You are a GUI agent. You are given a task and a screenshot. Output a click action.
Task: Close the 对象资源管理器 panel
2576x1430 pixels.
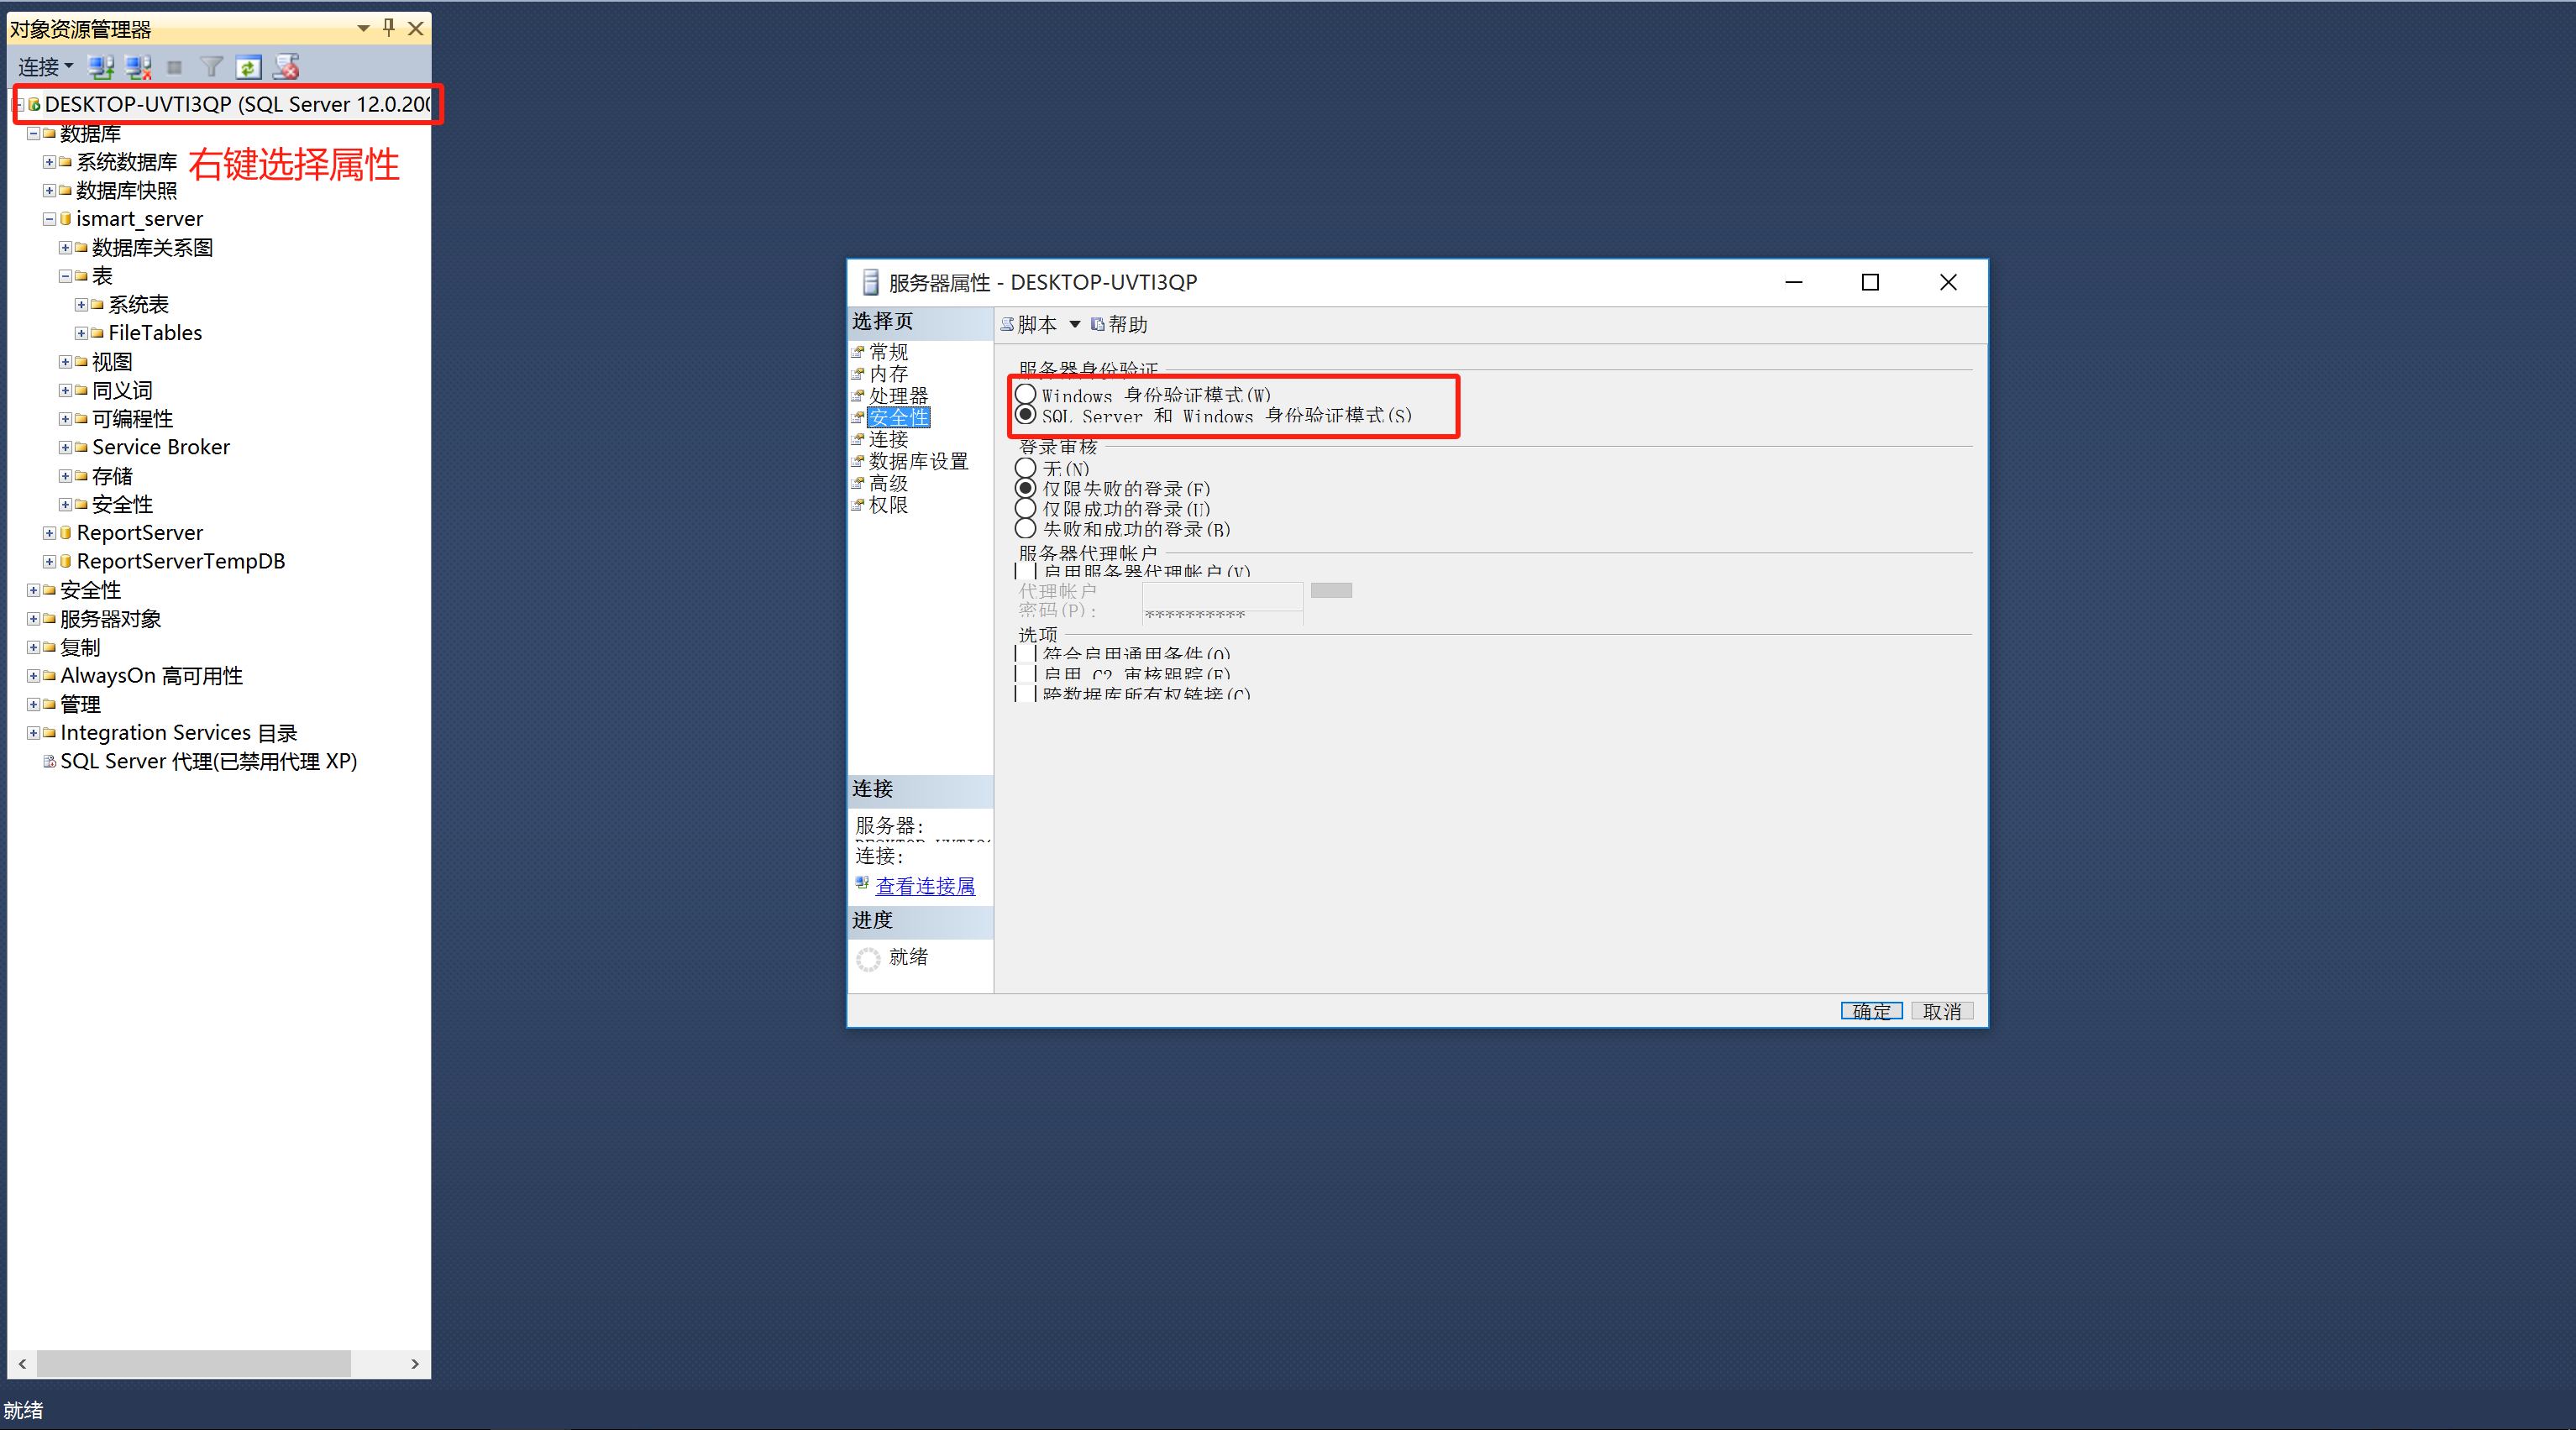416,28
